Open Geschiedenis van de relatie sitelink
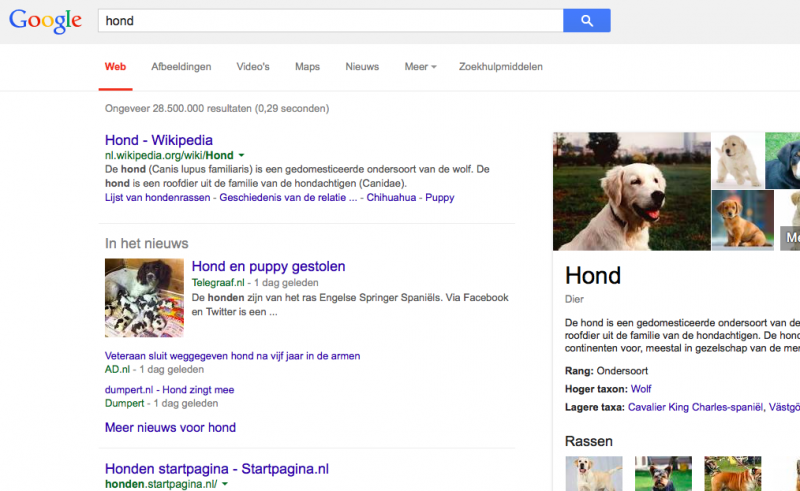The height and width of the screenshot is (491, 800). click(288, 198)
